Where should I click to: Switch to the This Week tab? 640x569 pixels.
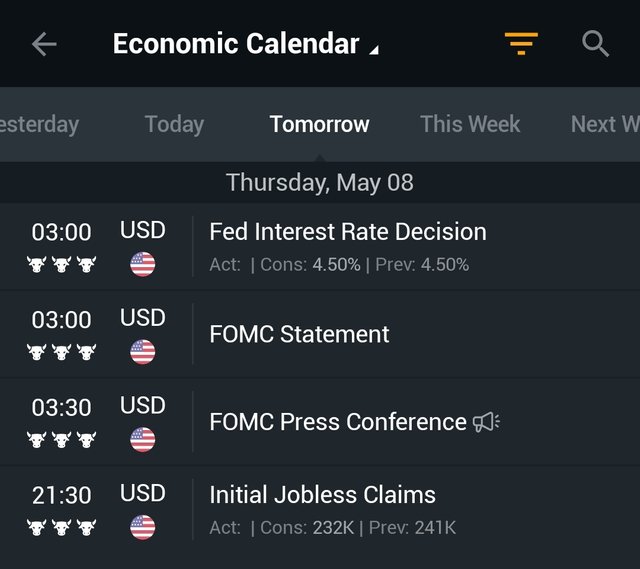coord(470,124)
